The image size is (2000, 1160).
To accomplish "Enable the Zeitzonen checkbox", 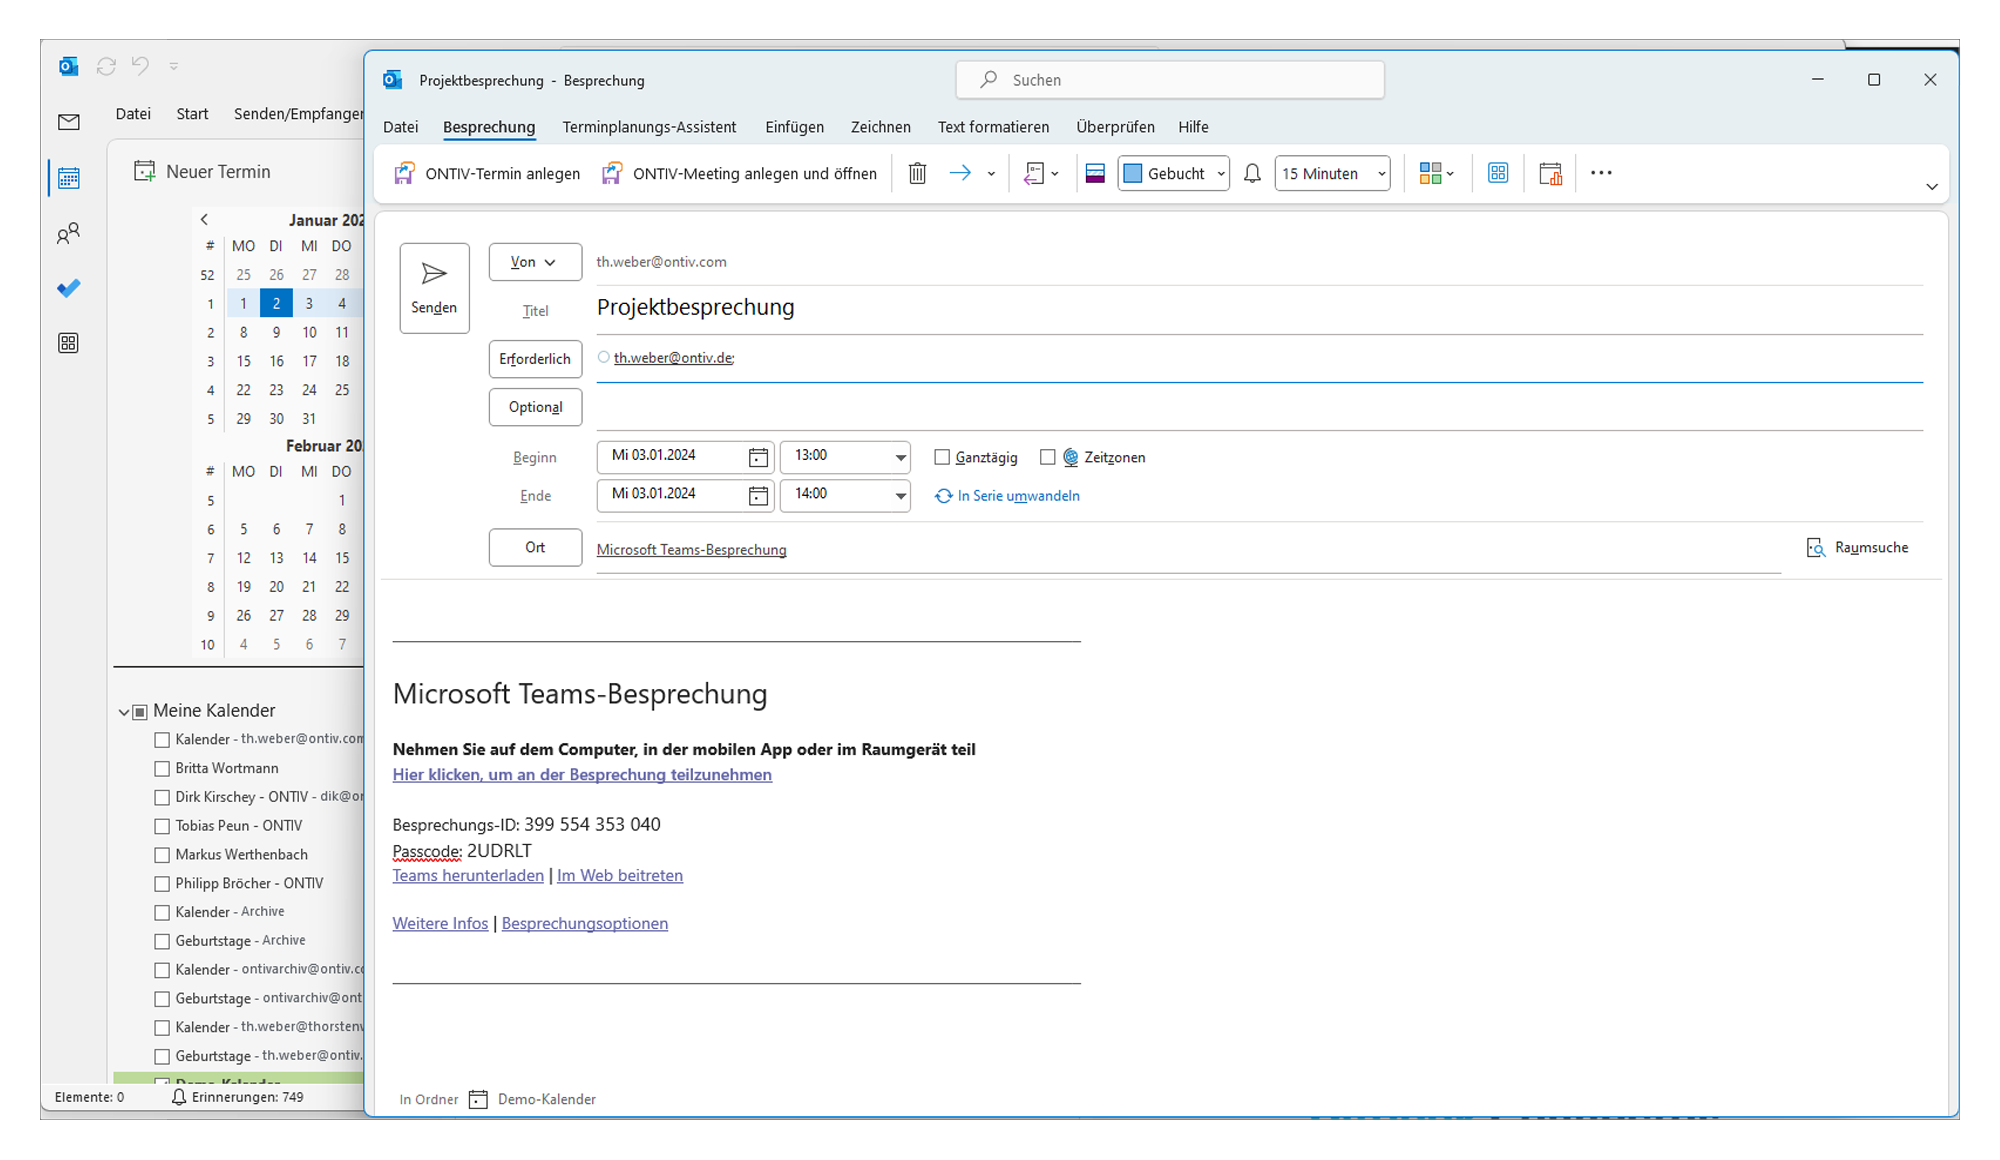I will click(x=1048, y=457).
